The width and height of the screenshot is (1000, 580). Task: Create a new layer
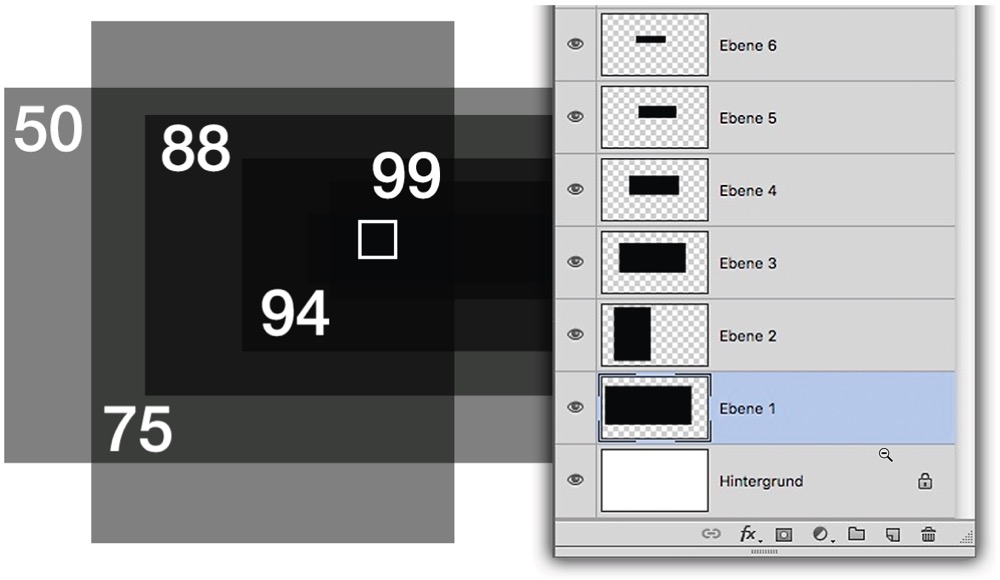tap(893, 534)
